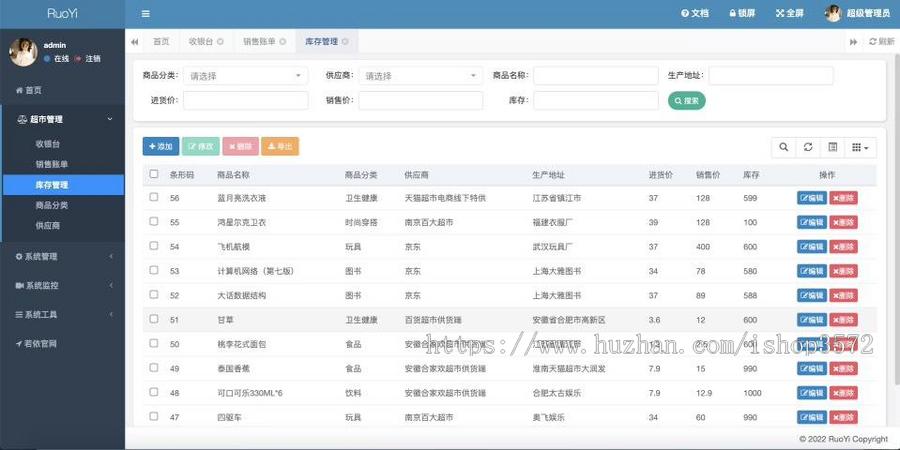Refresh the page with 刷新
Viewport: 900px width, 450px height.
[882, 42]
